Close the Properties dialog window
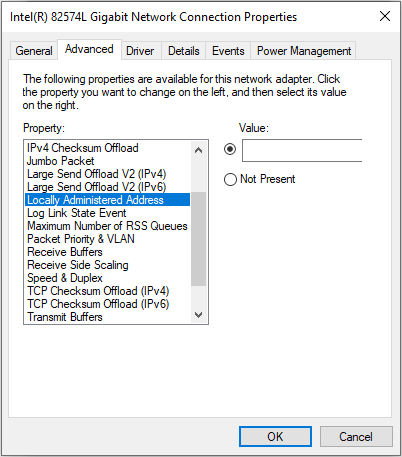 [385, 16]
